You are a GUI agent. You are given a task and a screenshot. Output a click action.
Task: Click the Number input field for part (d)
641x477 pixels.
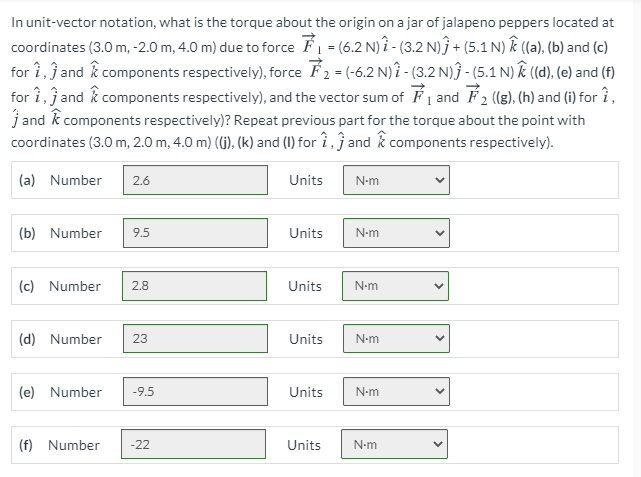195,338
